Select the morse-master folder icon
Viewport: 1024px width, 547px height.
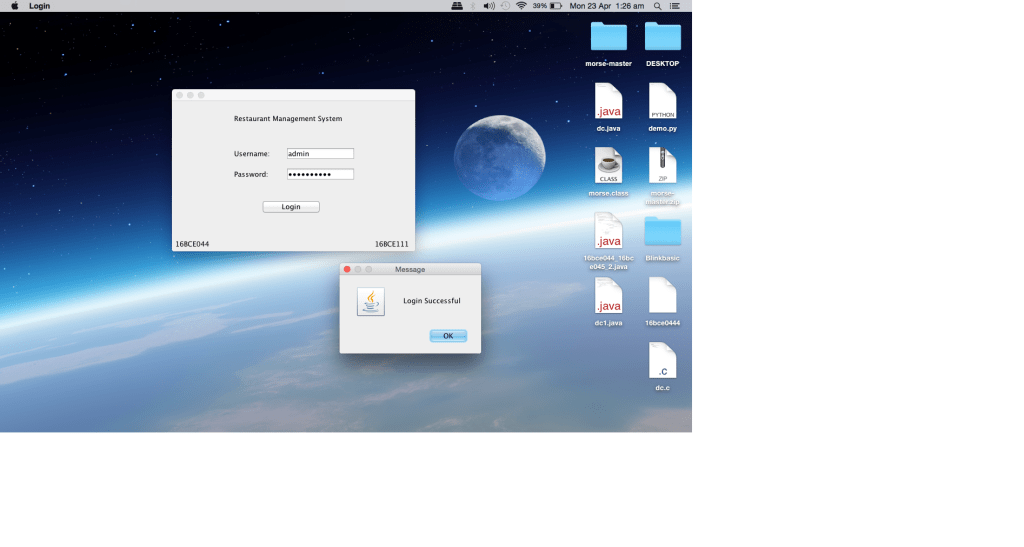pyautogui.click(x=608, y=37)
